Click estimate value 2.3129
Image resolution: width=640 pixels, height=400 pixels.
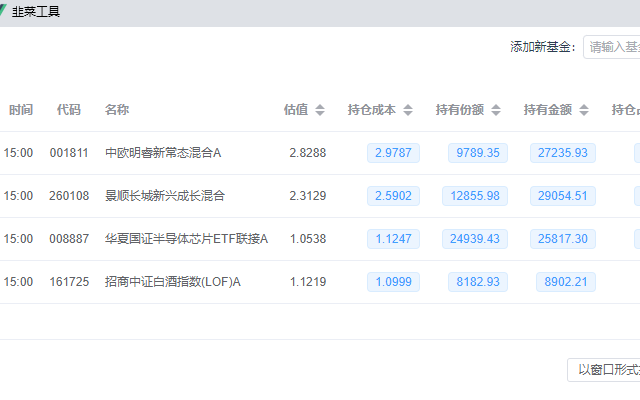pos(308,196)
